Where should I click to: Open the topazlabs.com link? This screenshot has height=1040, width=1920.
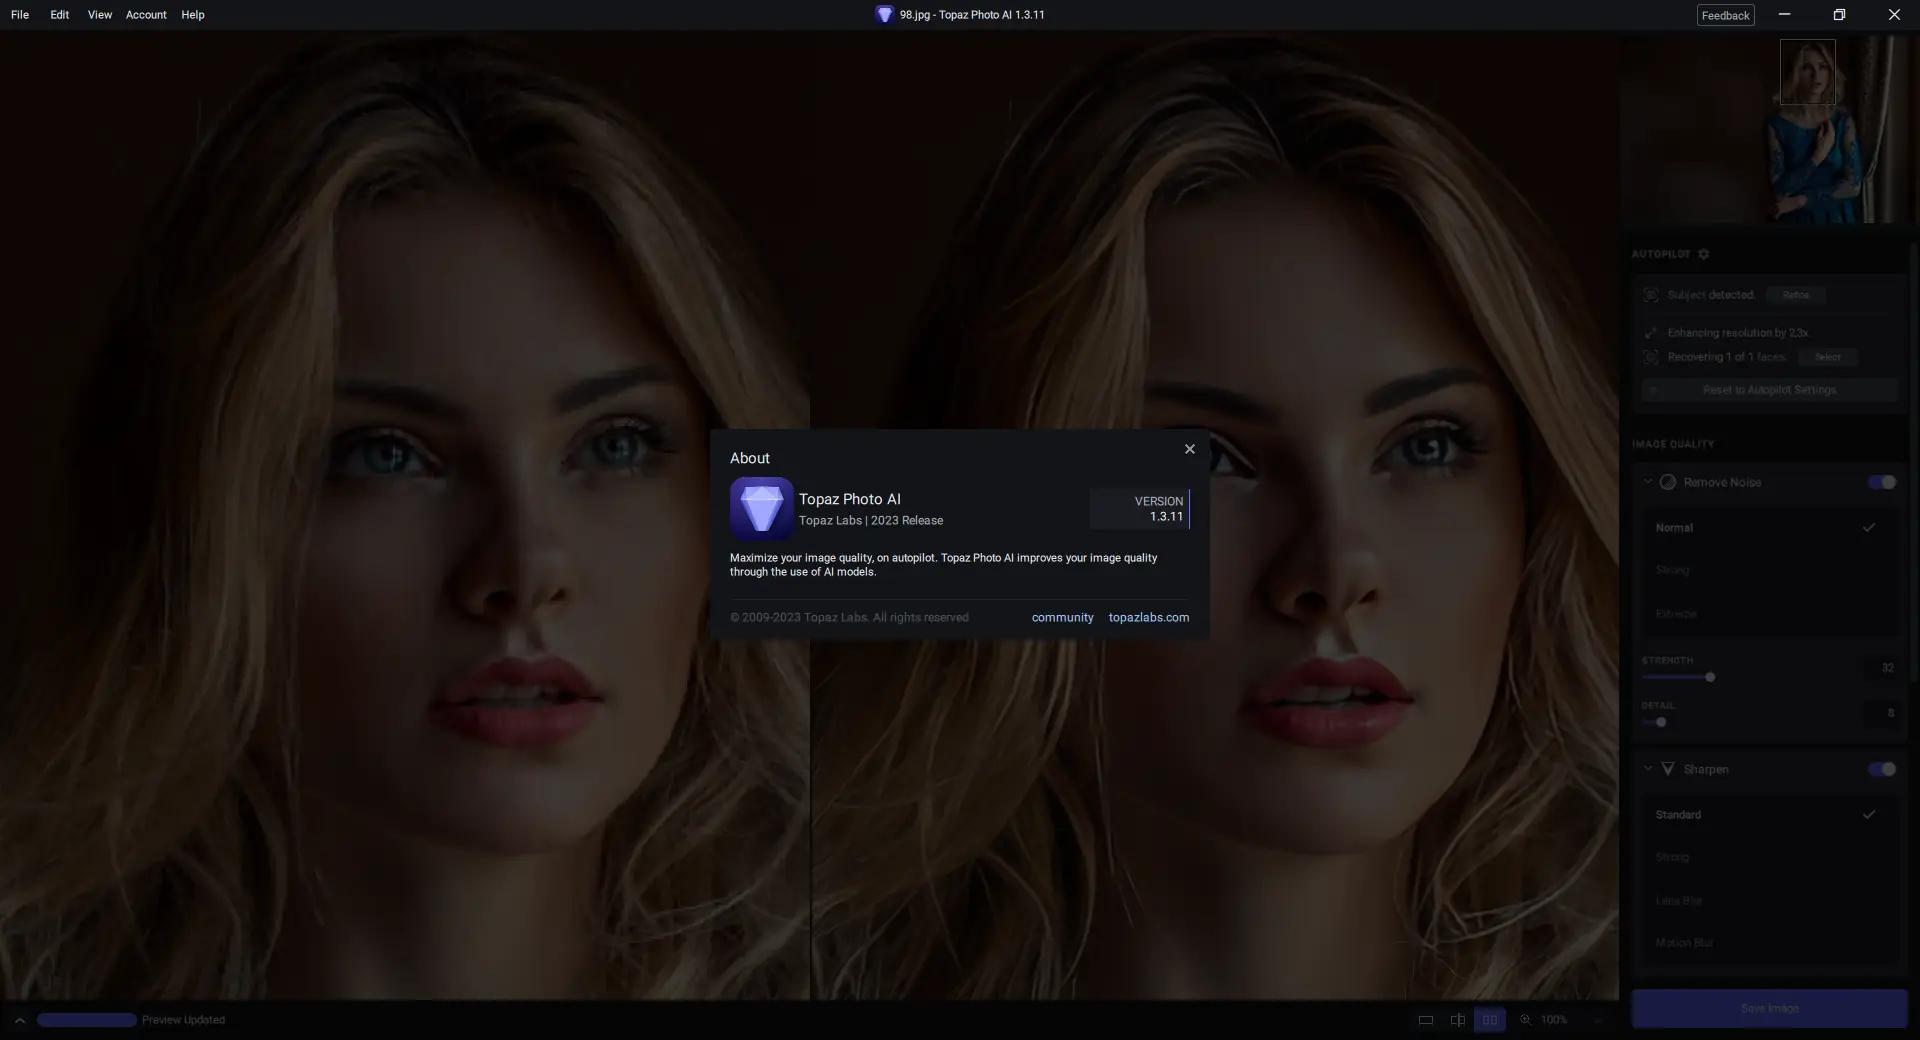pyautogui.click(x=1148, y=617)
